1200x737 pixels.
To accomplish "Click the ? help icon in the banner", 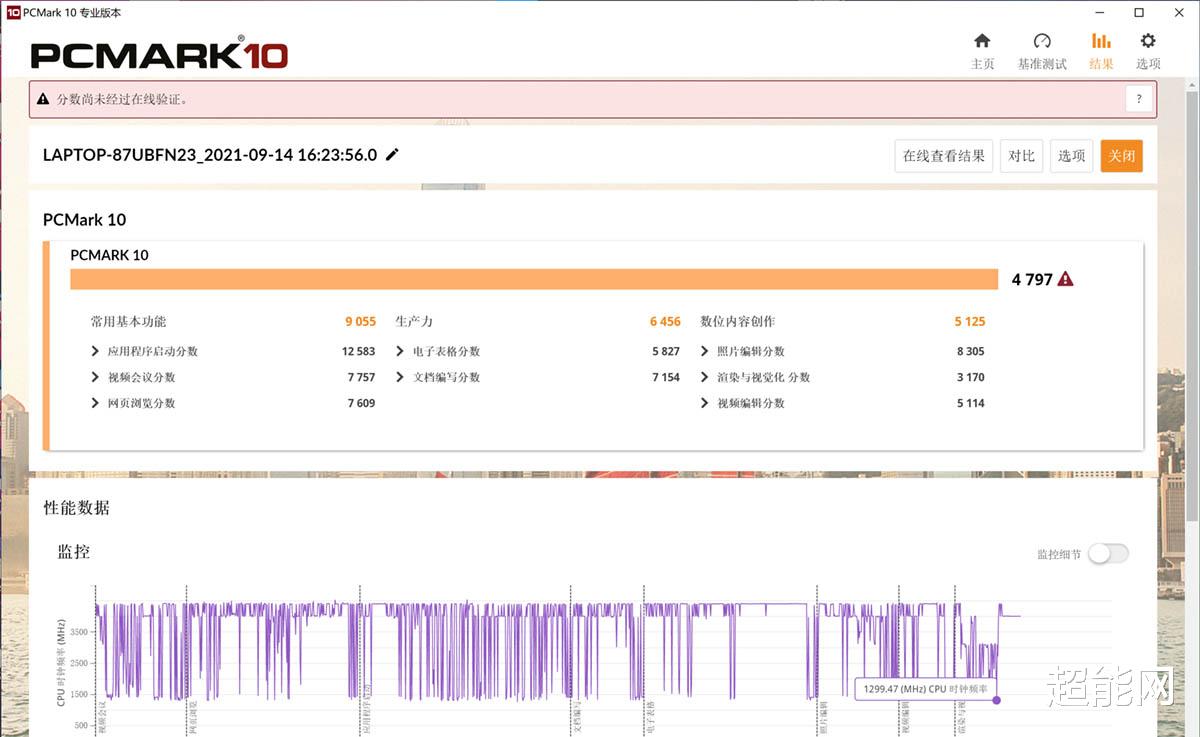I will pyautogui.click(x=1138, y=99).
